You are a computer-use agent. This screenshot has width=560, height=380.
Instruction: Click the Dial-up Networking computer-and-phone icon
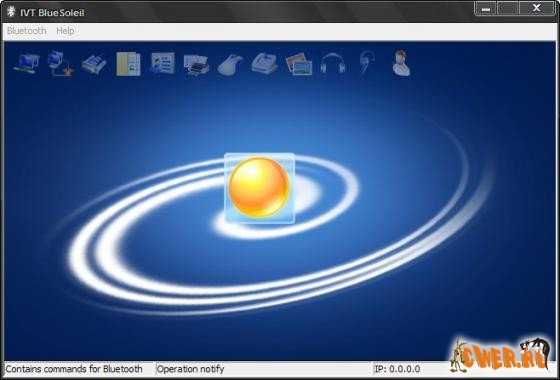pyautogui.click(x=60, y=64)
